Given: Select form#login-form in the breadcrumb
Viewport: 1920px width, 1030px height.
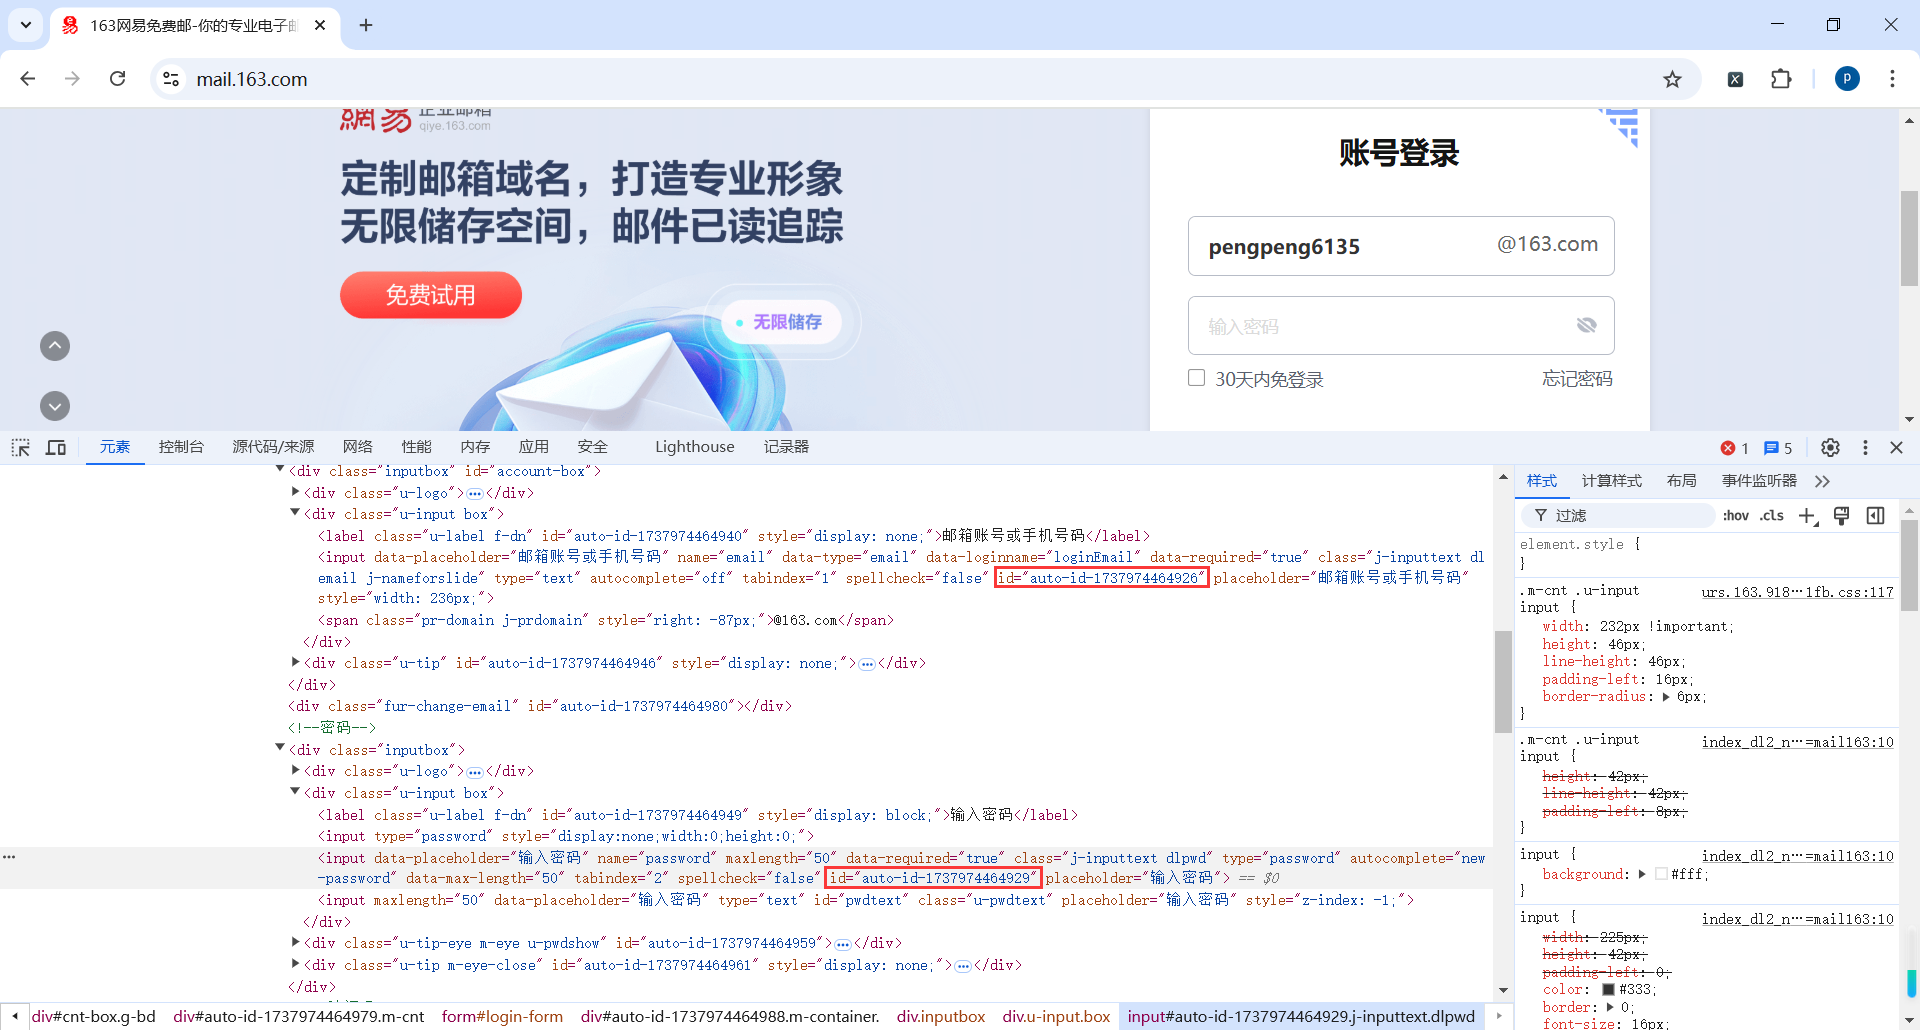Looking at the screenshot, I should pos(502,1017).
